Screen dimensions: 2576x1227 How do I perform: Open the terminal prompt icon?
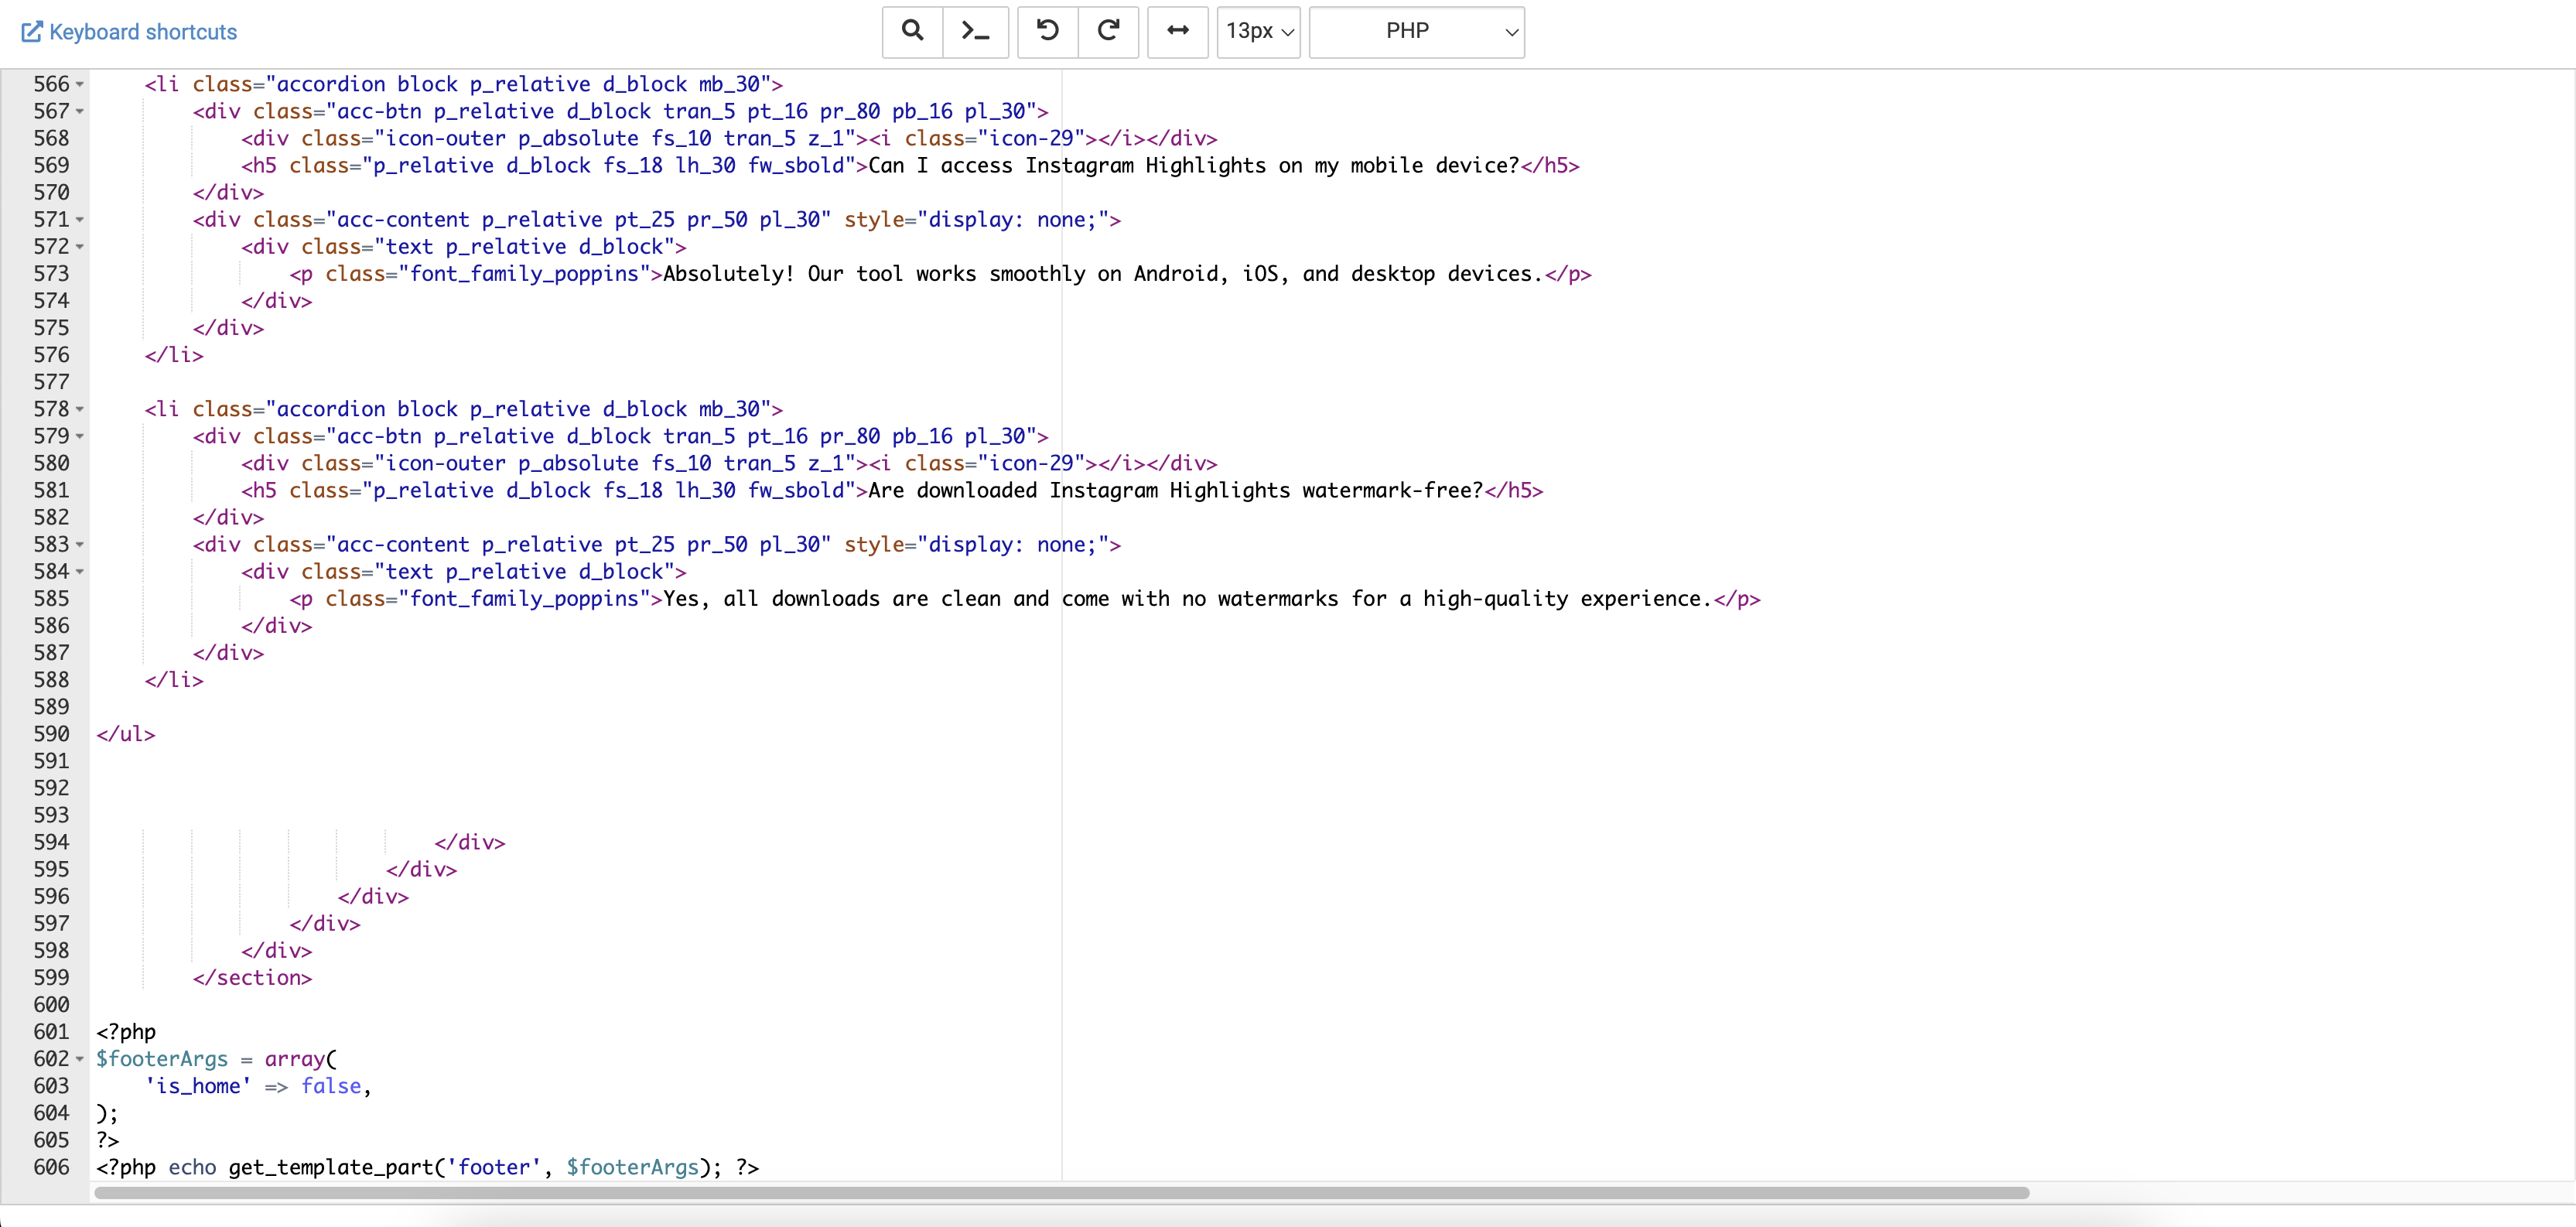click(975, 31)
